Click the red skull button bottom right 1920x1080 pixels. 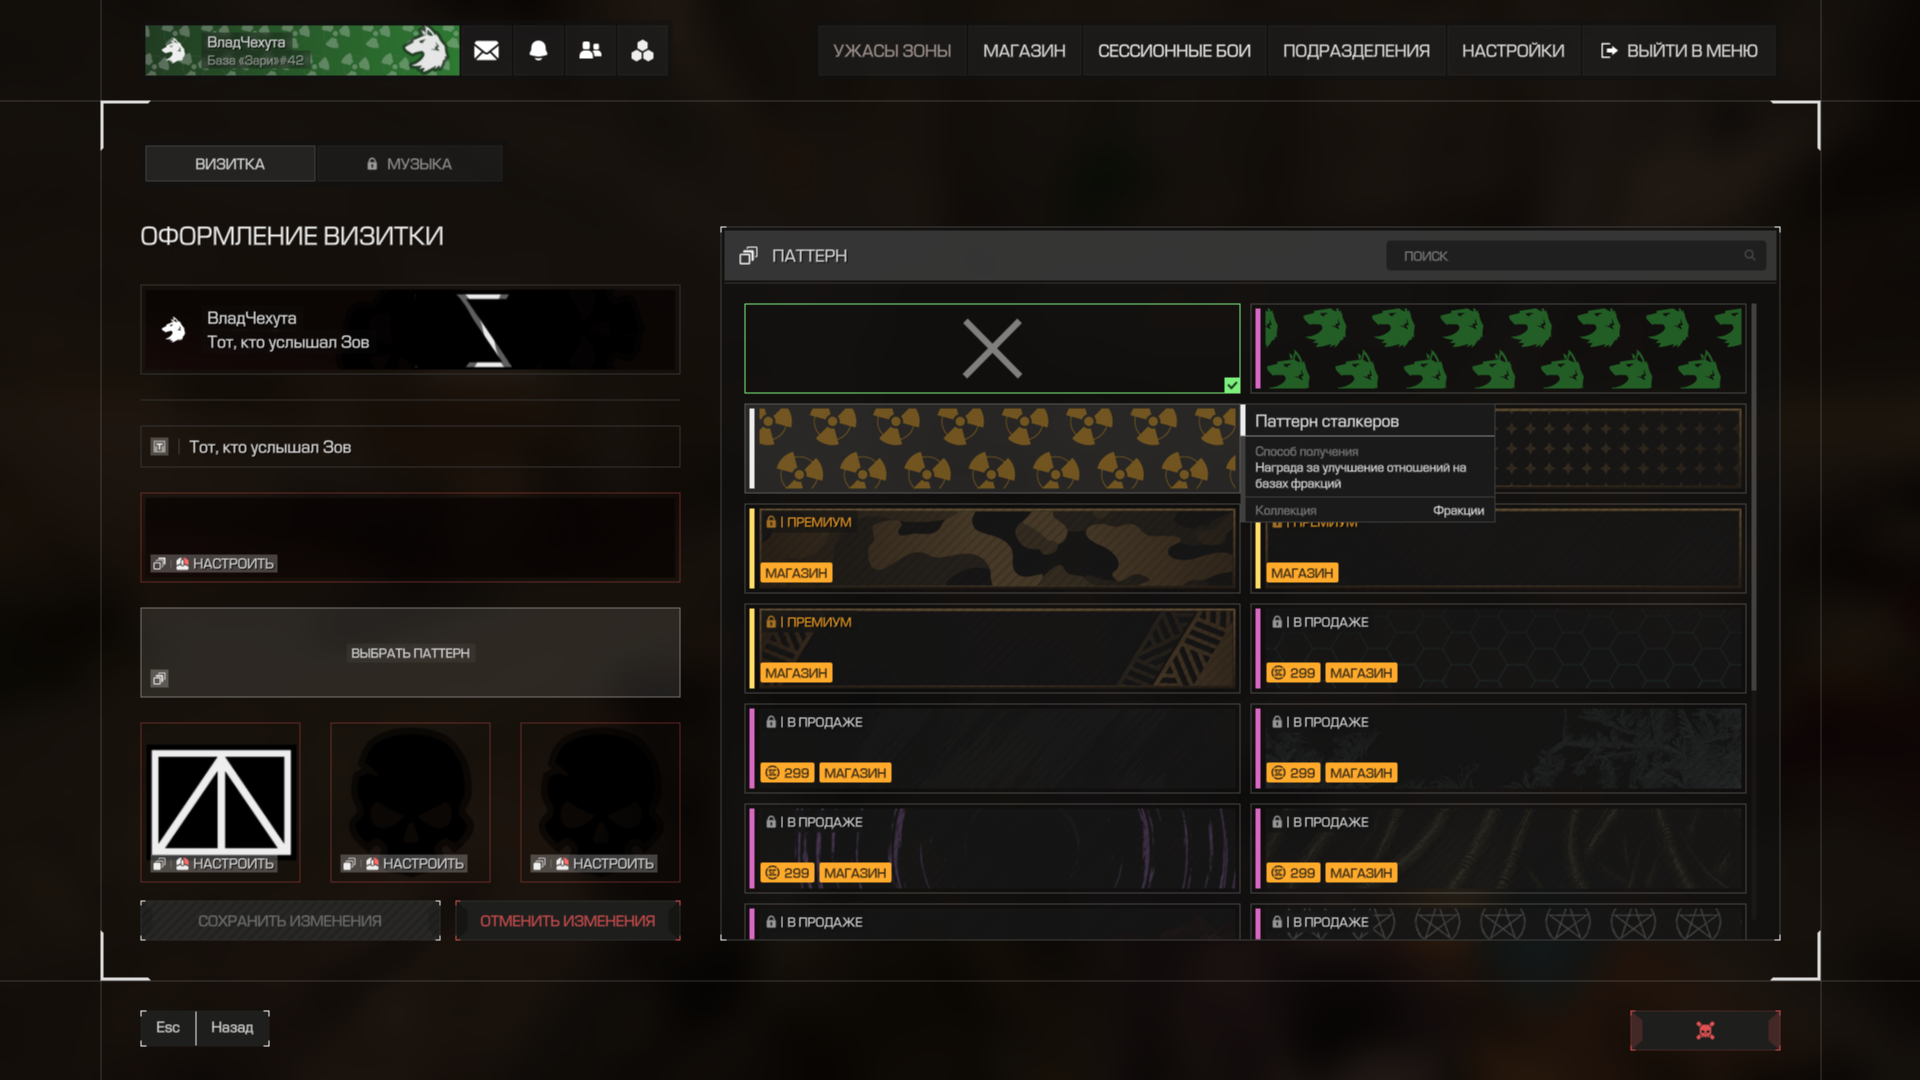click(1705, 1030)
